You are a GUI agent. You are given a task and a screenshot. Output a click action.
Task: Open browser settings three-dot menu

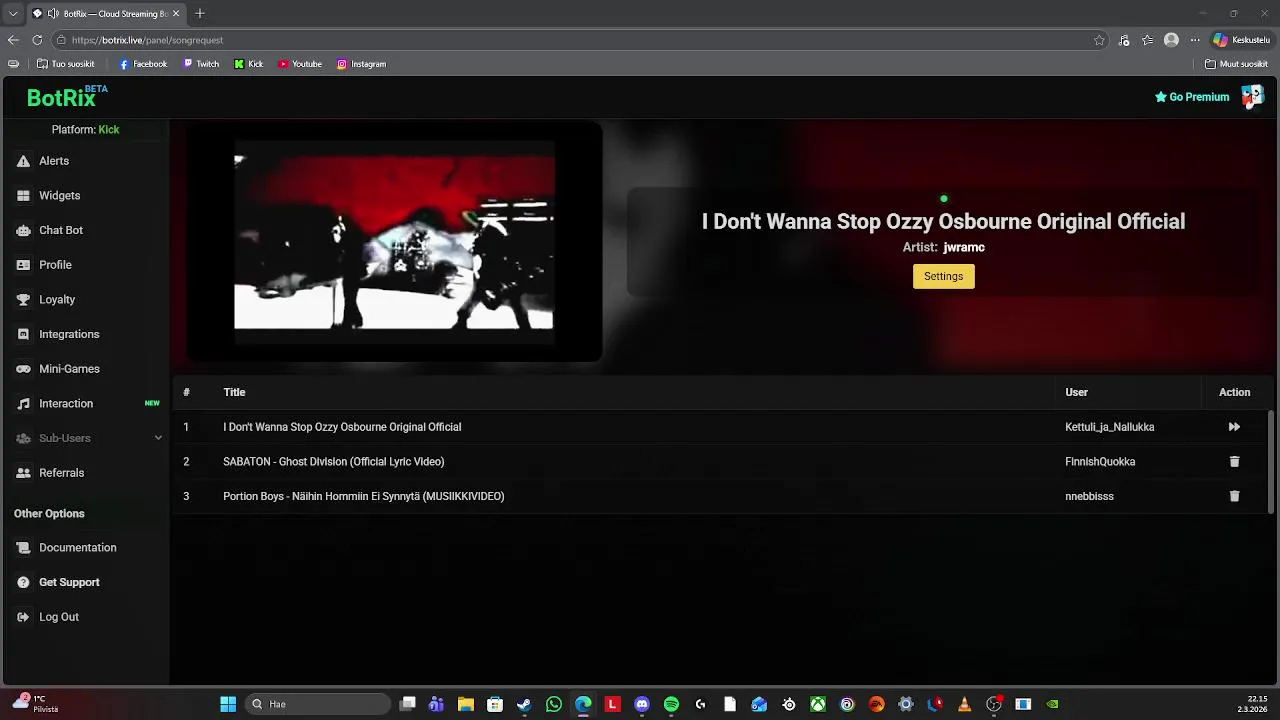point(1194,40)
